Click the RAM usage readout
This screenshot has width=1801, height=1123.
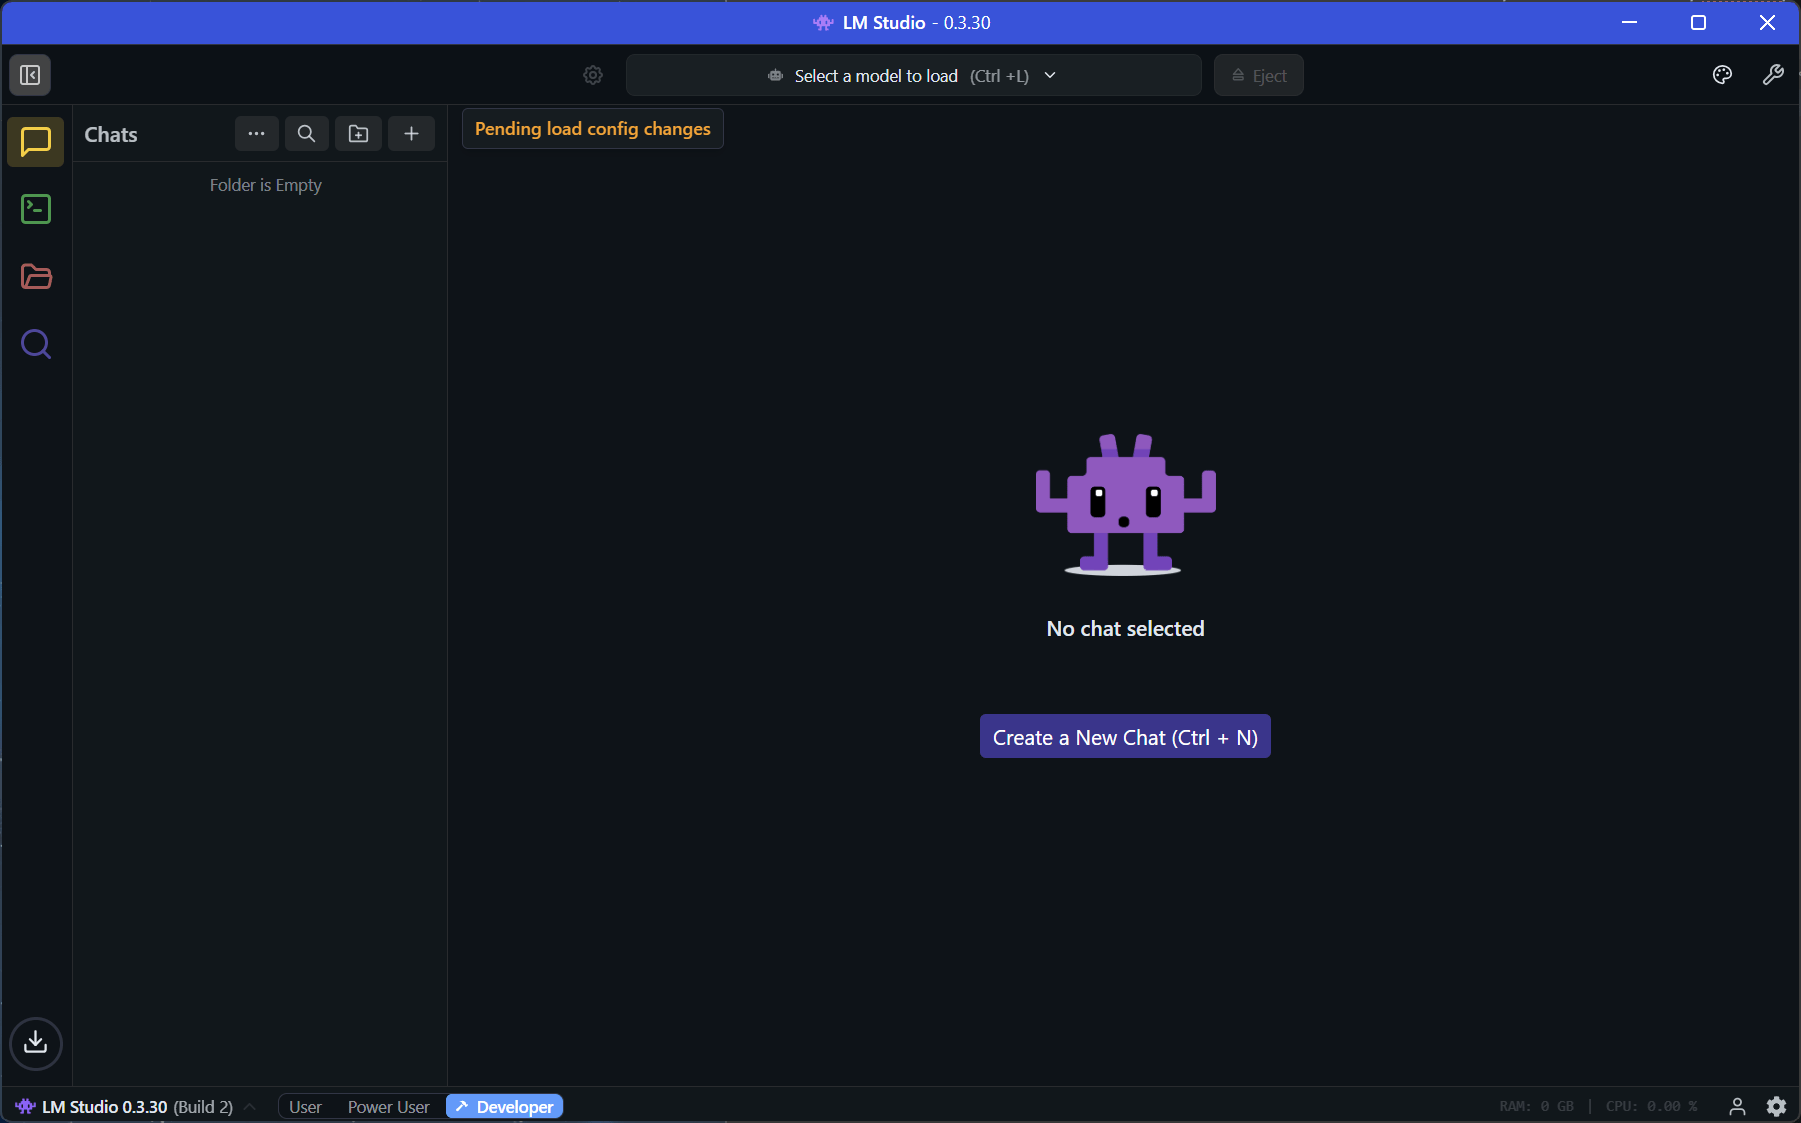[1536, 1106]
